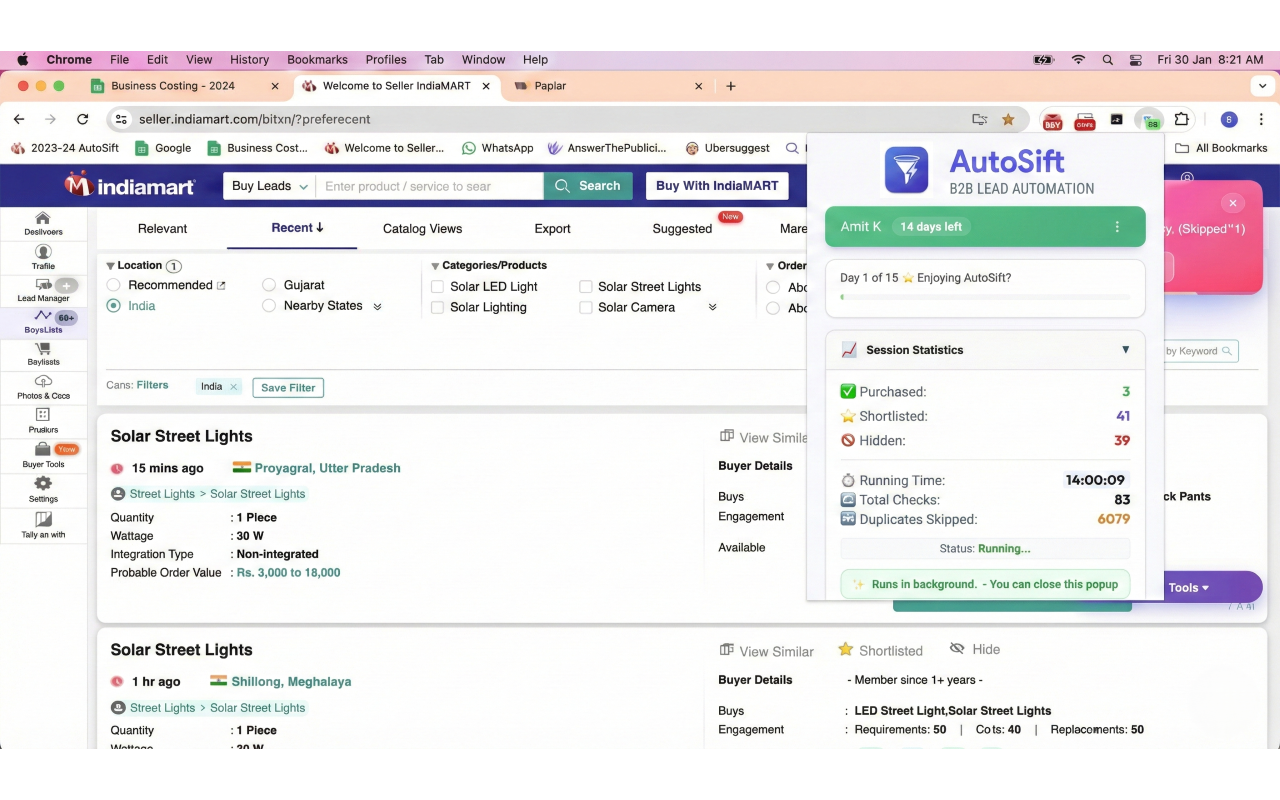Open the Bookmarks menu in menu bar
This screenshot has width=1280, height=800.
[317, 60]
